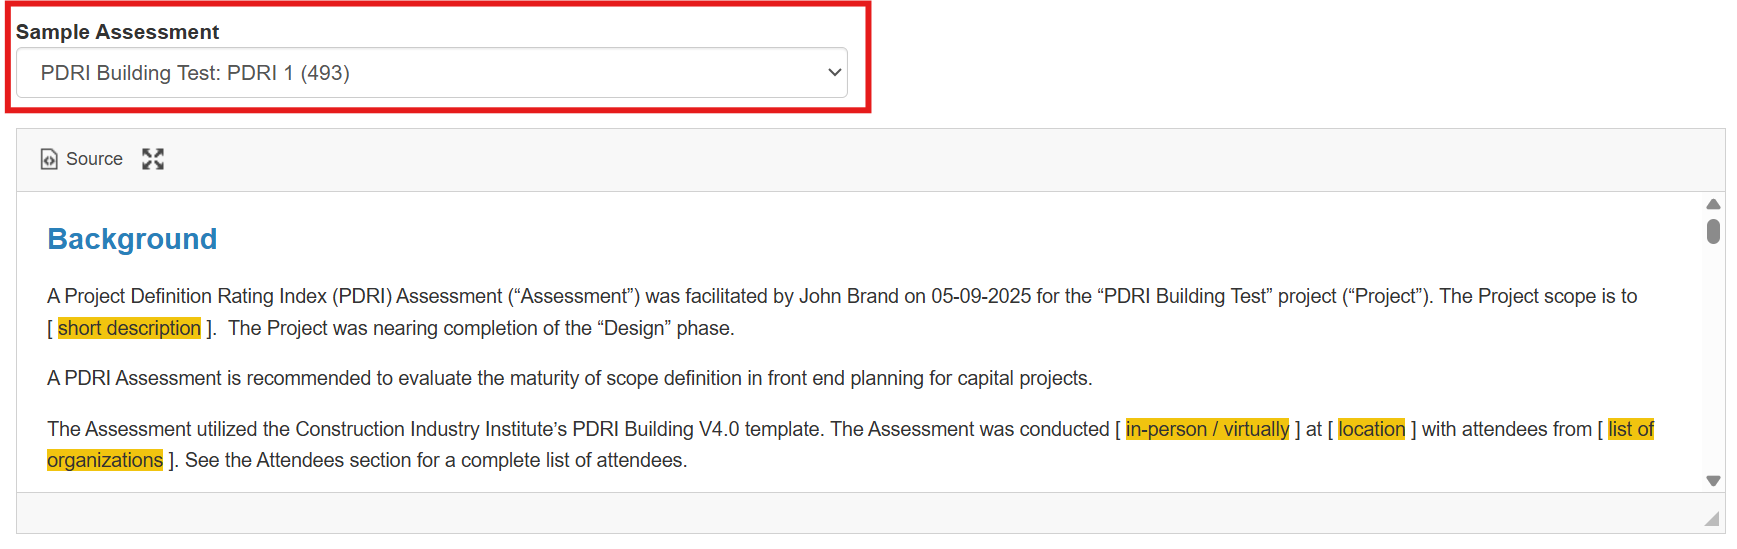Click the vertical scrollbar thumb
Viewport: 1737px width, 549px height.
(x=1713, y=232)
